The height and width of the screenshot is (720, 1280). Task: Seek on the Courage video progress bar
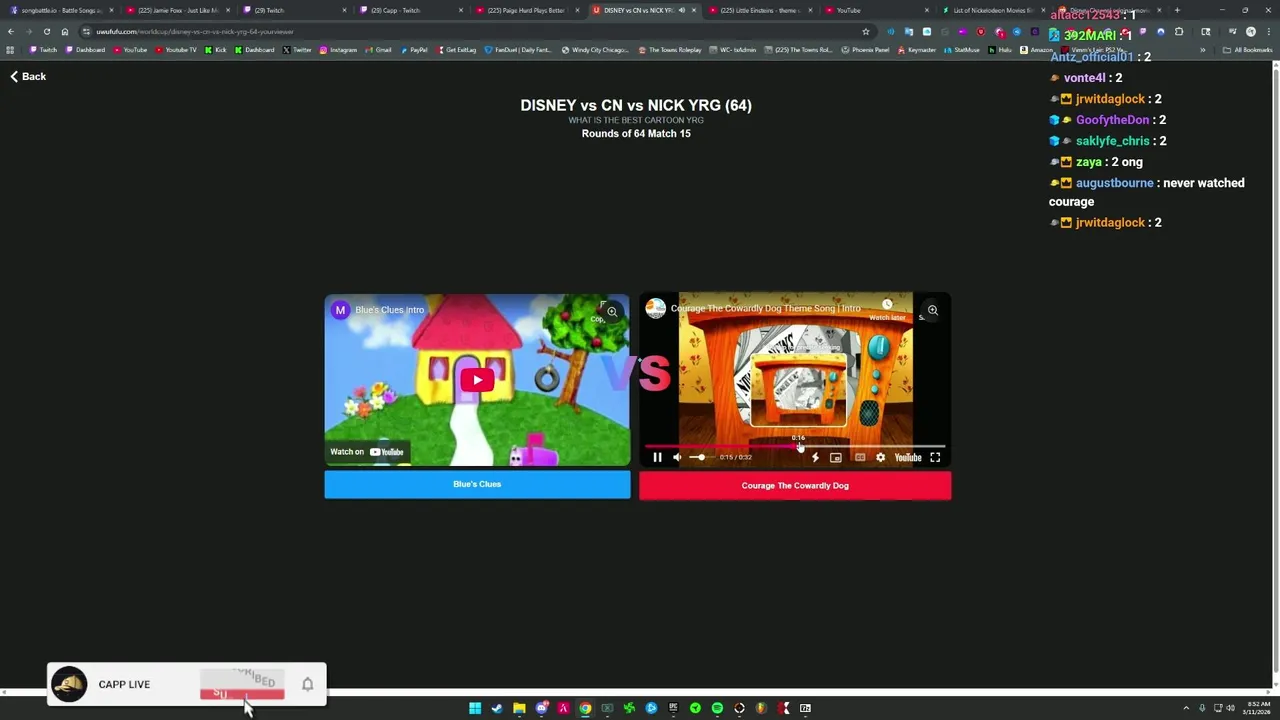tap(795, 446)
